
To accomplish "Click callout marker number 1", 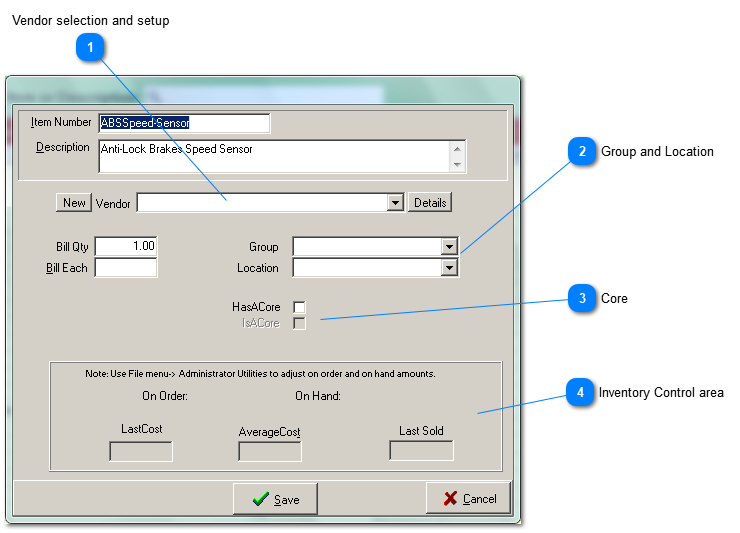I will click(91, 47).
